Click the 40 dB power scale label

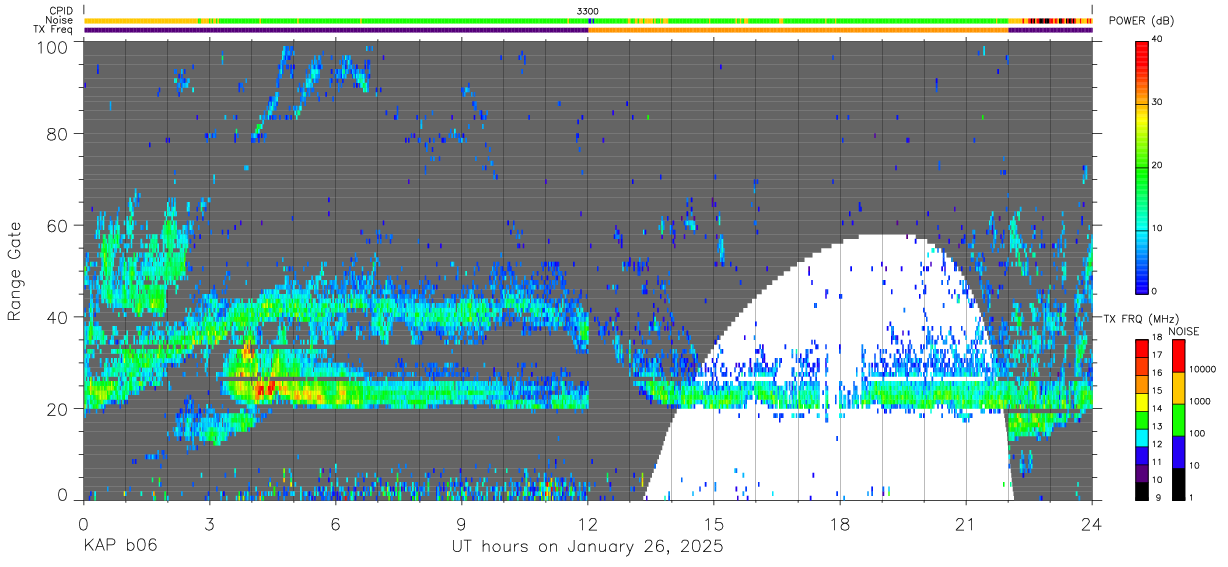tap(1159, 39)
